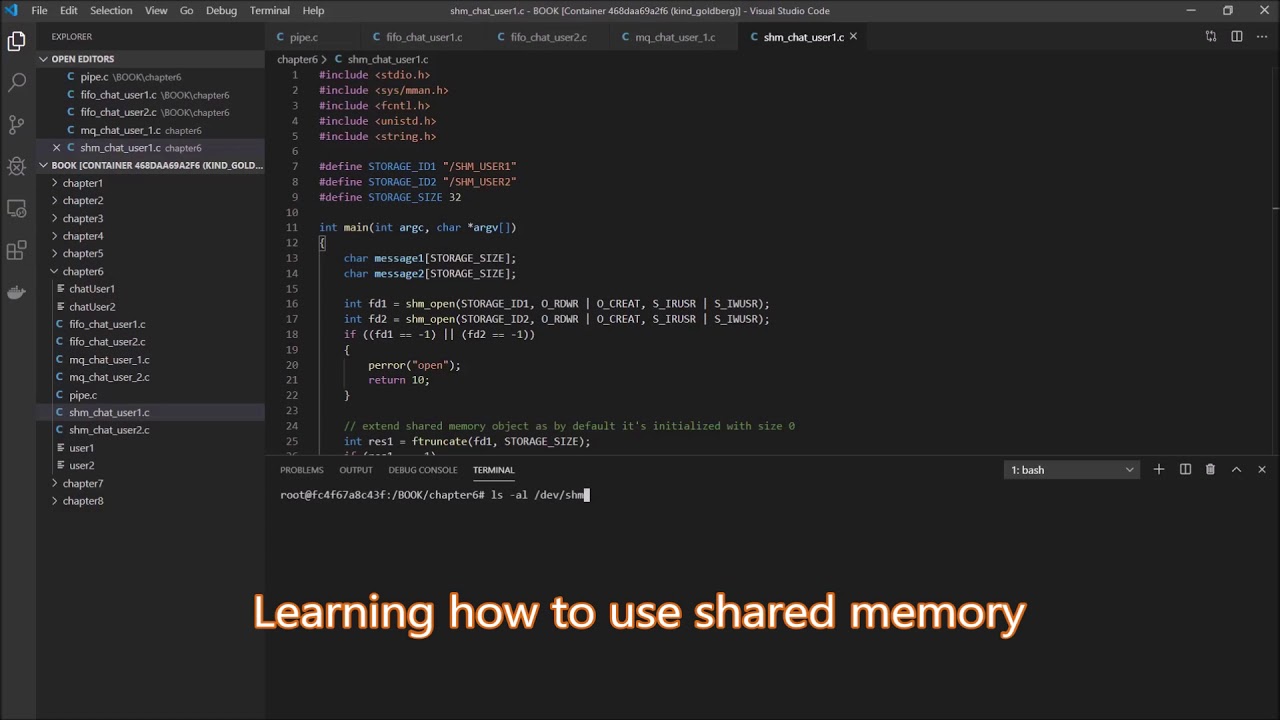The image size is (1280, 720).
Task: Create a new terminal
Action: coord(1159,469)
